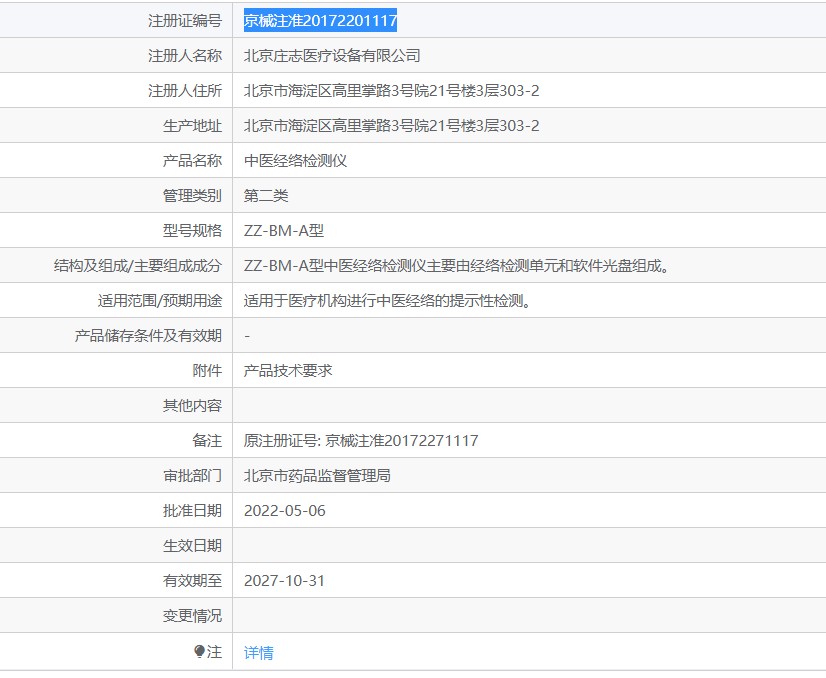Click attachment value 产品技术要求

coord(288,371)
